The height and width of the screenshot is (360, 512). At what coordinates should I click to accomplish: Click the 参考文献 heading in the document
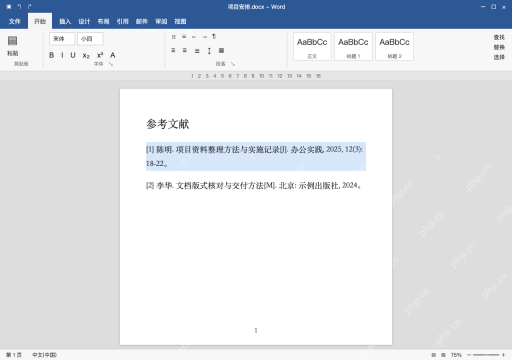coord(168,124)
